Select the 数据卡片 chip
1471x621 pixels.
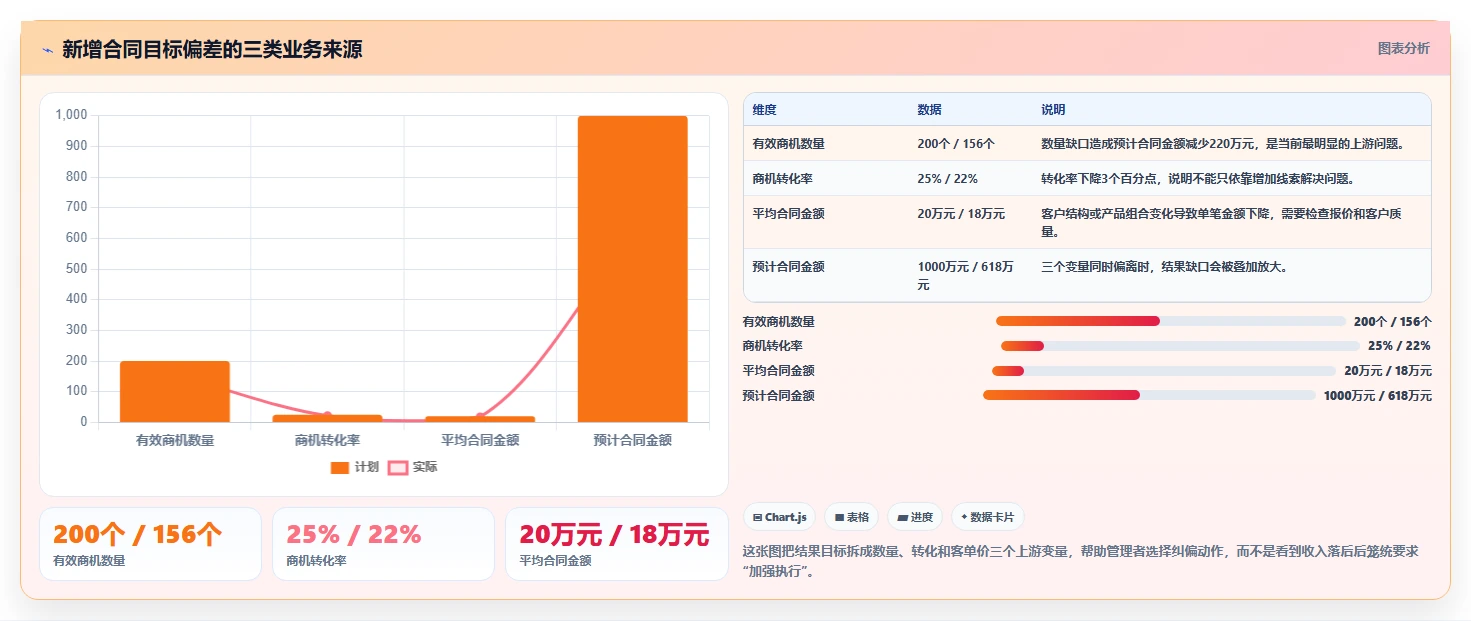coord(987,517)
